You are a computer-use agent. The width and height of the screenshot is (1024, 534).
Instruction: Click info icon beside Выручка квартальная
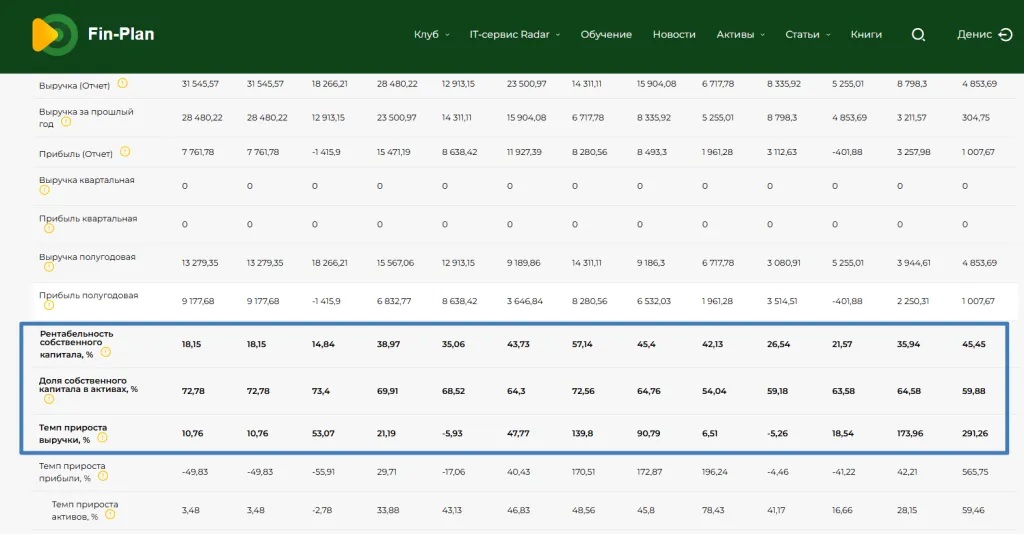click(45, 190)
